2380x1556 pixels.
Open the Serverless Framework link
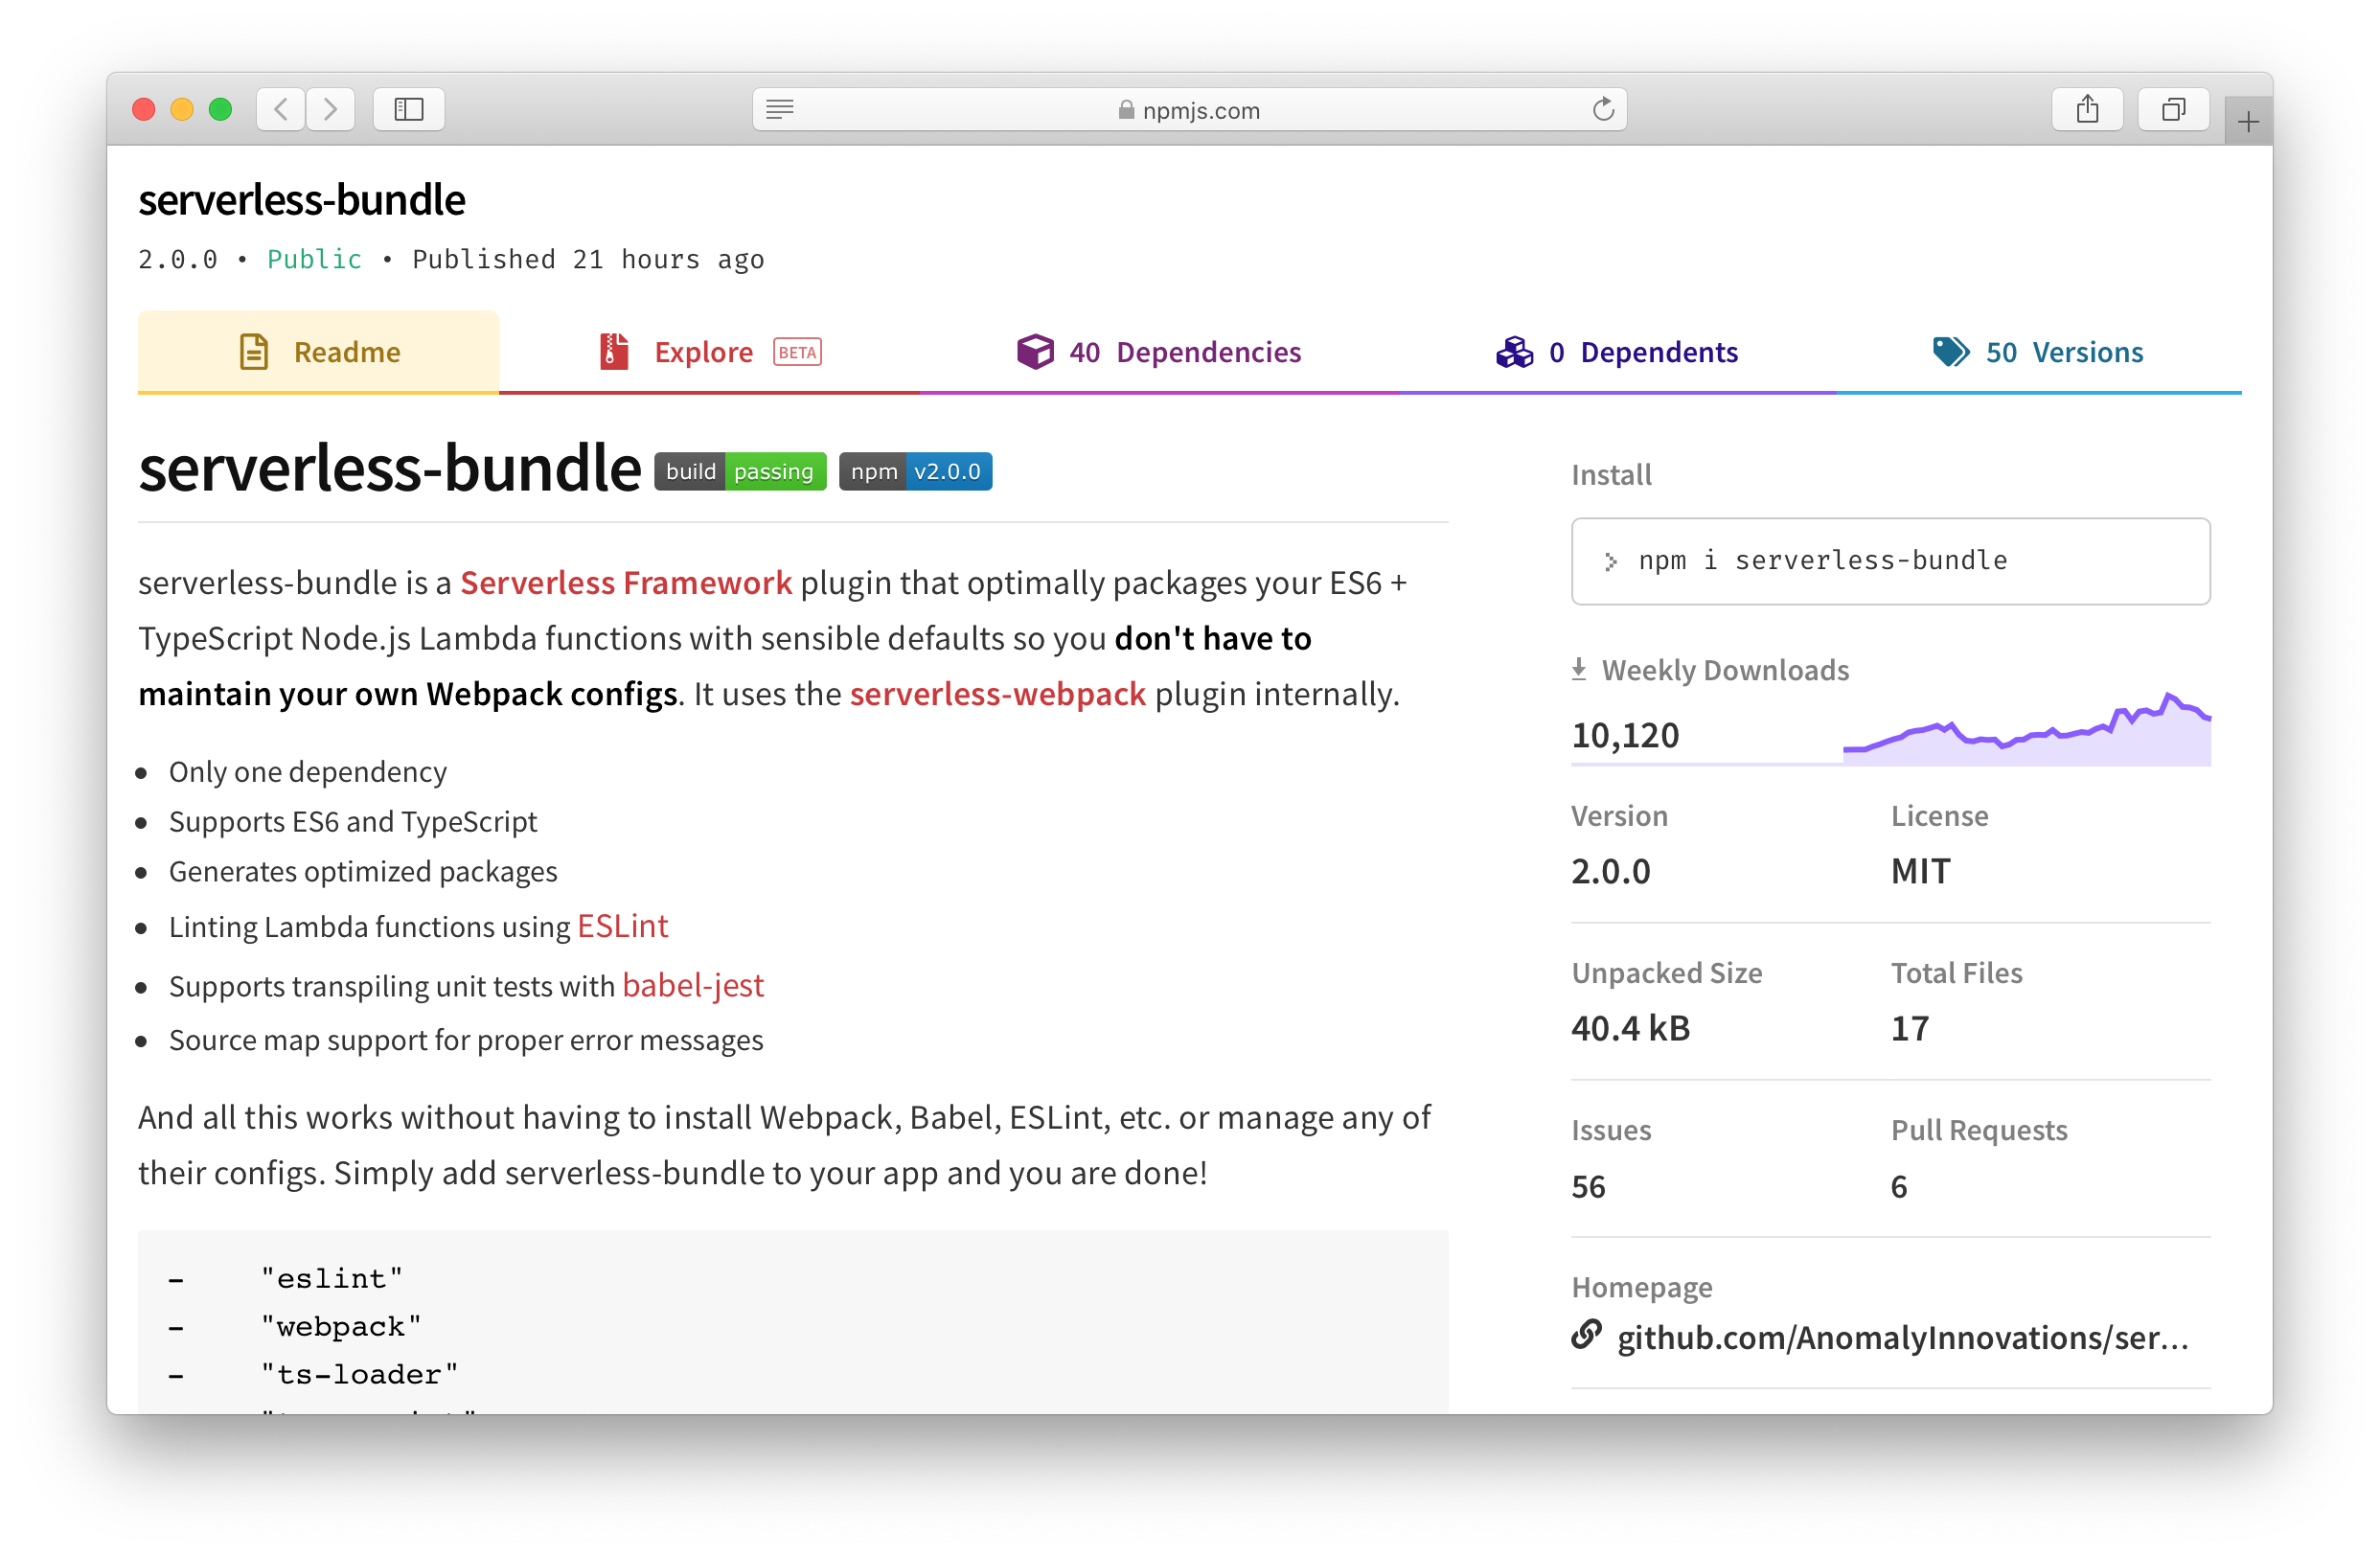tap(626, 582)
